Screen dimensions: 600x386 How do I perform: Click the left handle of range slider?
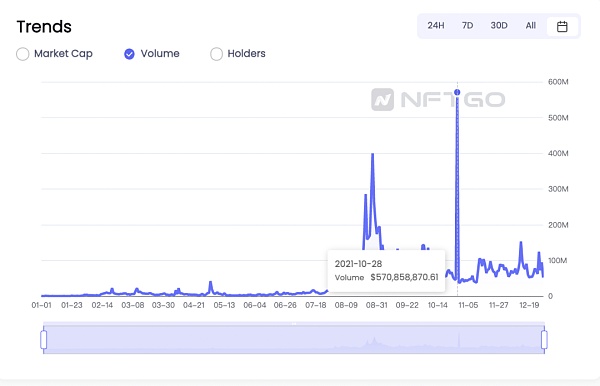pos(44,339)
